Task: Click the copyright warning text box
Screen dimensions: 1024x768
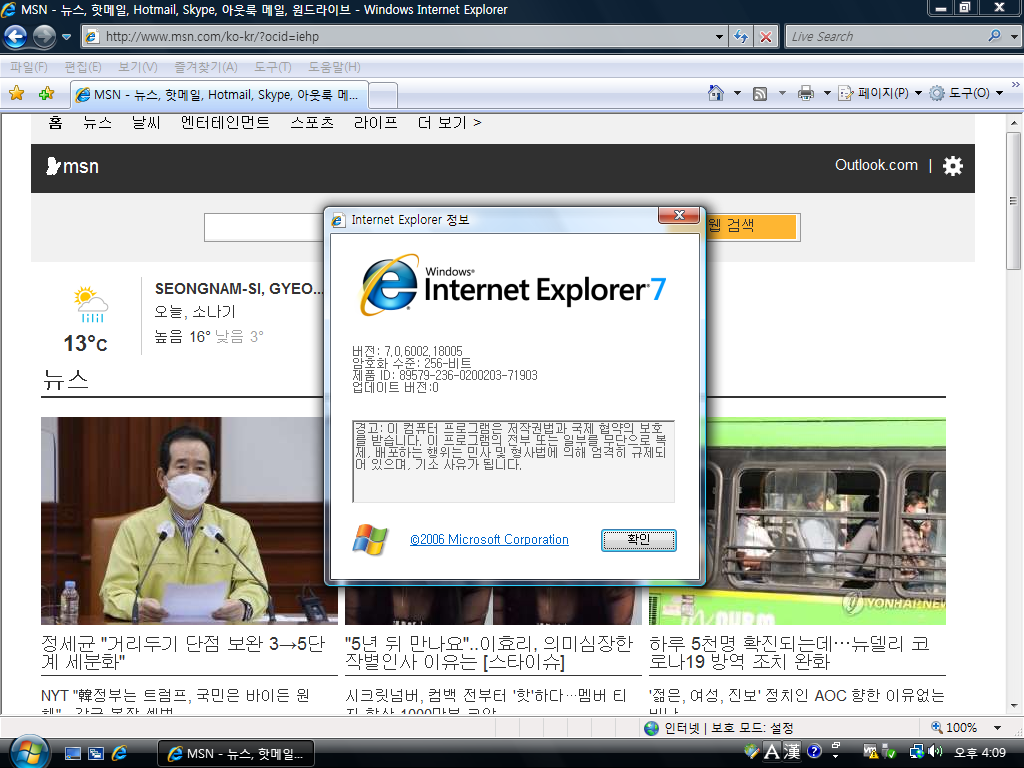Action: pyautogui.click(x=513, y=462)
